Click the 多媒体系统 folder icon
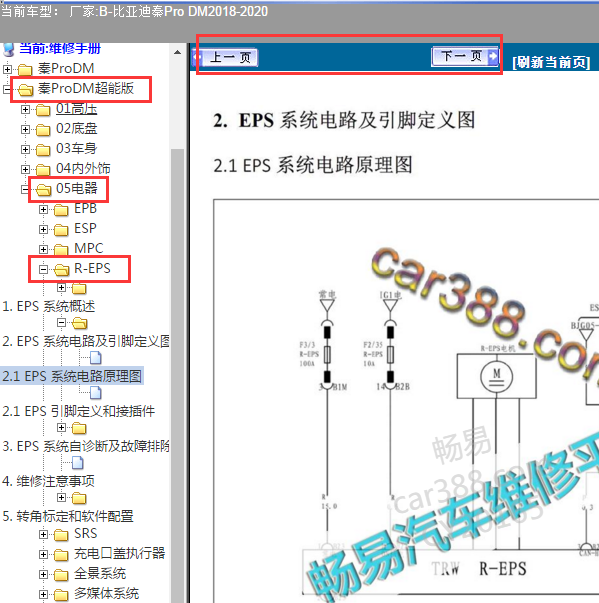 61,595
